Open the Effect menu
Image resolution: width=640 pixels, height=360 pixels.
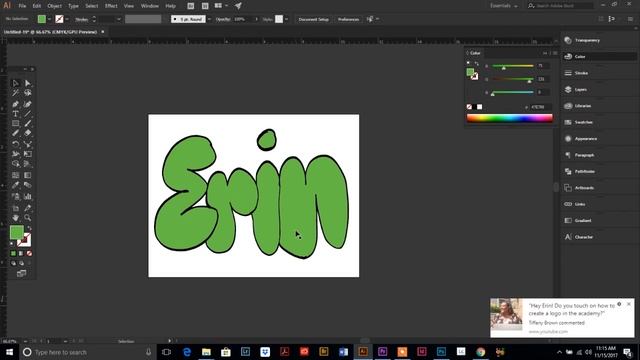coord(111,6)
